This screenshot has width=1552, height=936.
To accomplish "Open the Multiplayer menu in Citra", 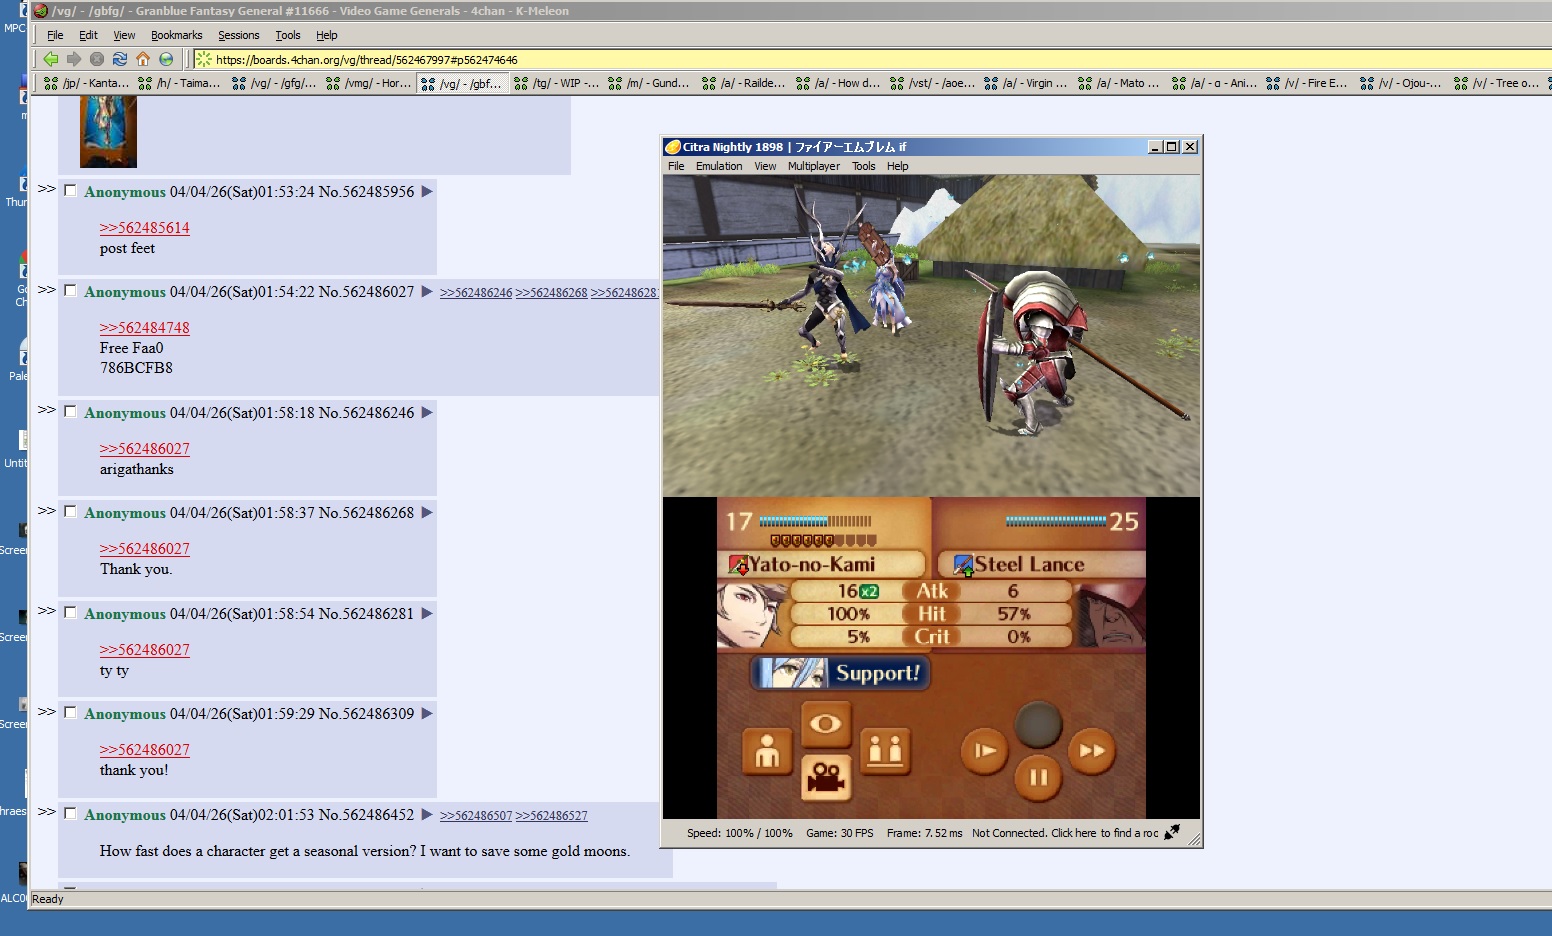I will 814,166.
